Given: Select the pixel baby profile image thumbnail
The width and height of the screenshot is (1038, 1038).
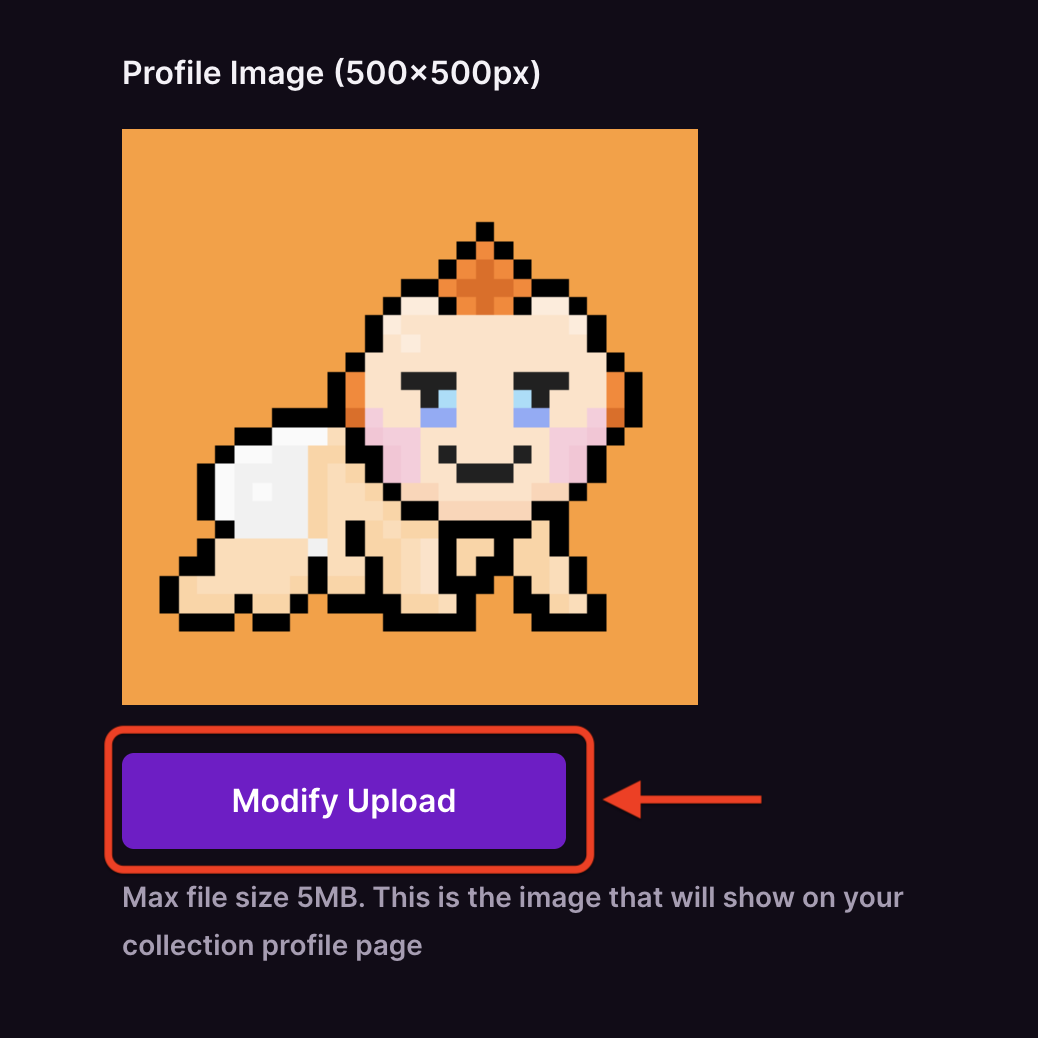Looking at the screenshot, I should [x=410, y=416].
